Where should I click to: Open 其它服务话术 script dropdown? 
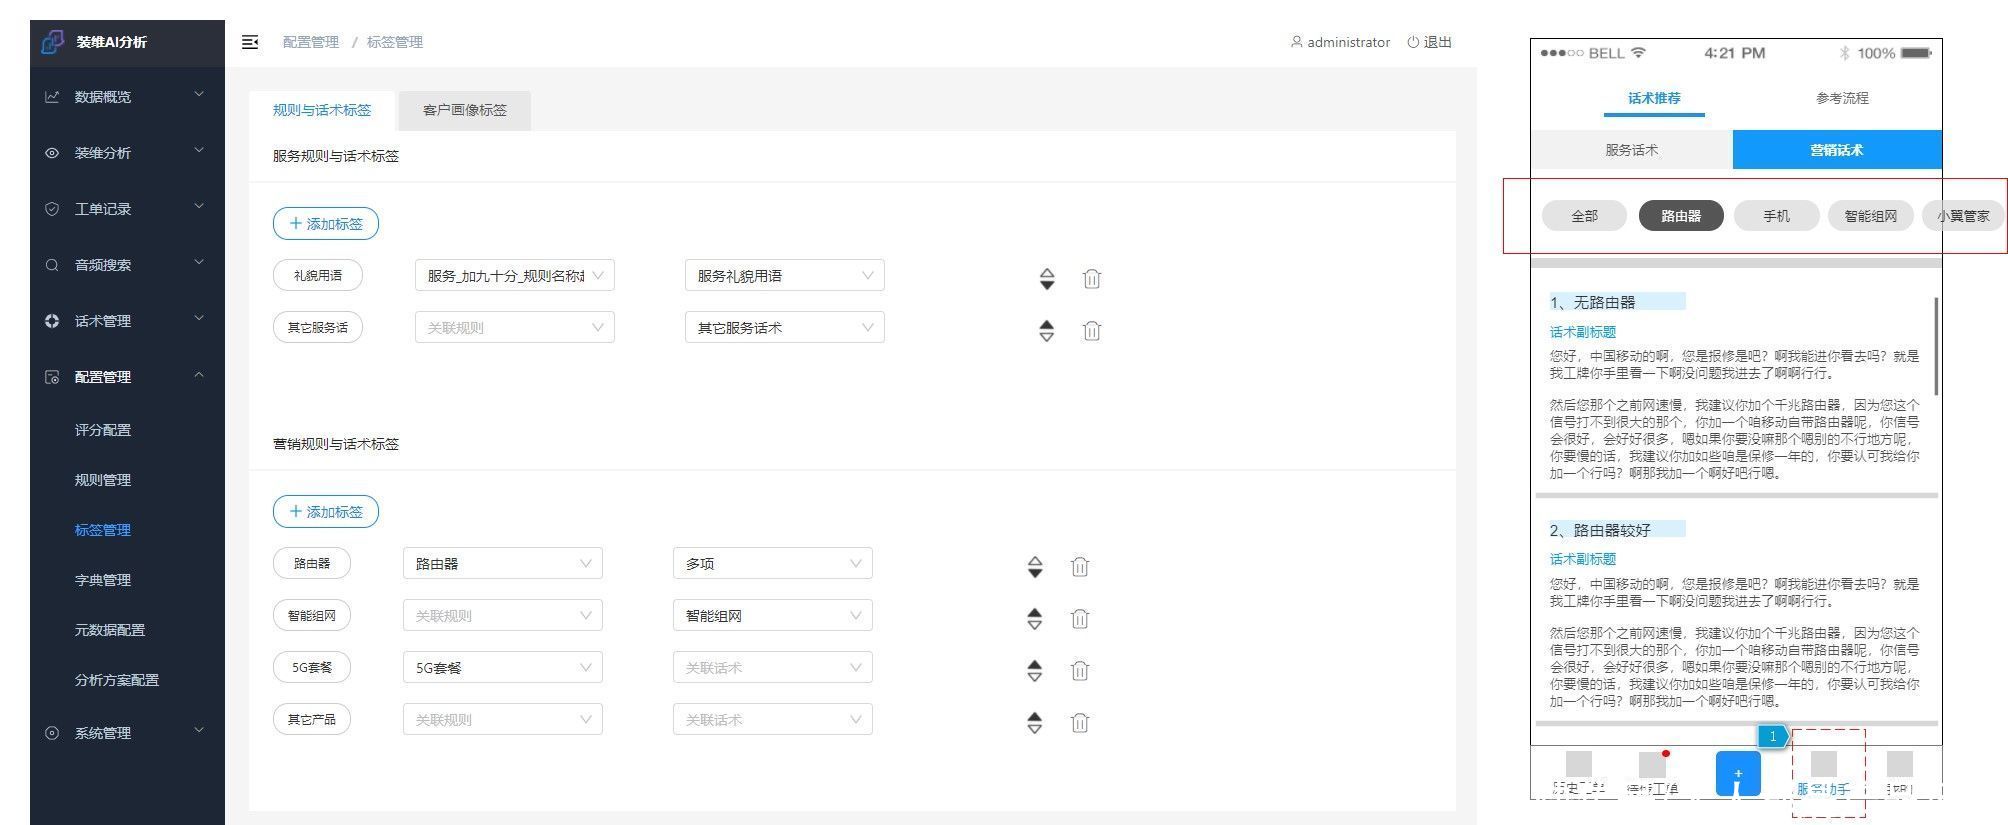tap(785, 328)
